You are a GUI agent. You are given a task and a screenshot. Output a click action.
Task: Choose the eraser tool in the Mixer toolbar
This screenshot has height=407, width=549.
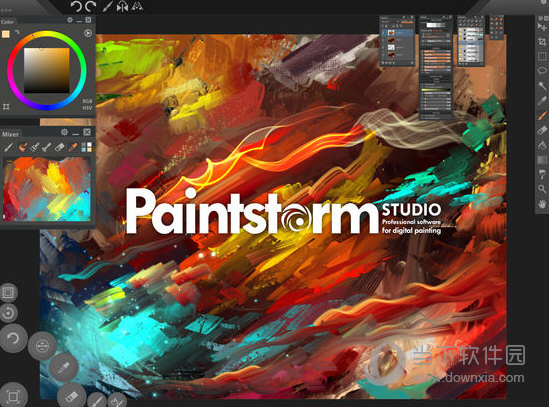click(x=60, y=147)
